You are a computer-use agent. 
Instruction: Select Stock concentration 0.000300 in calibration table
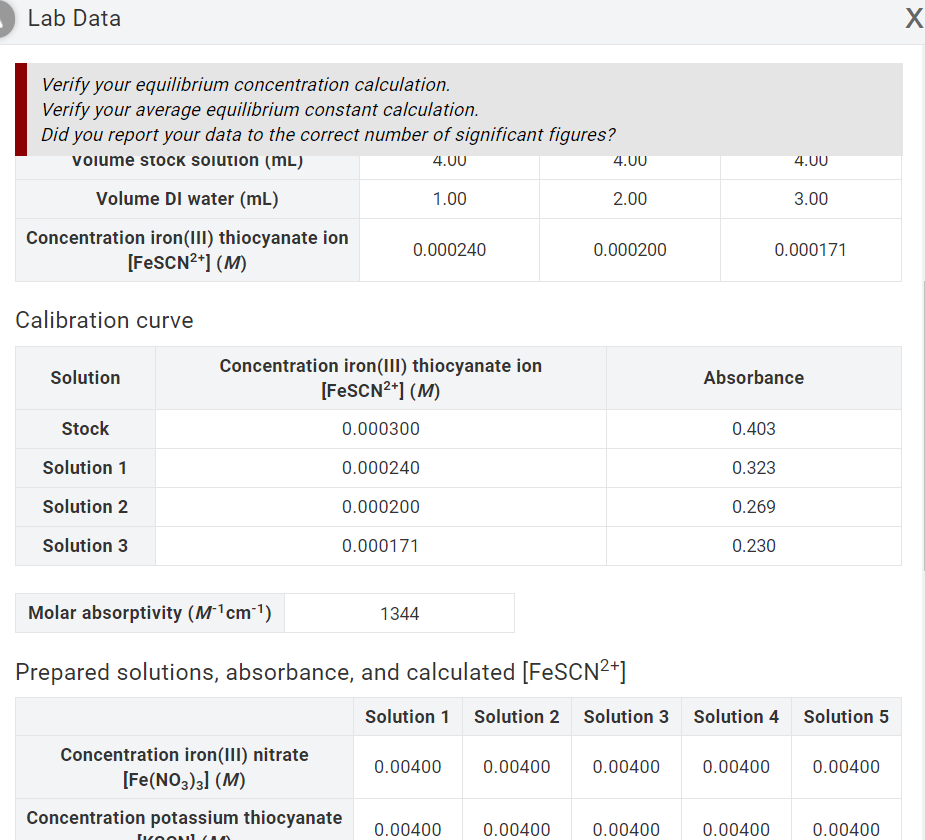click(380, 428)
